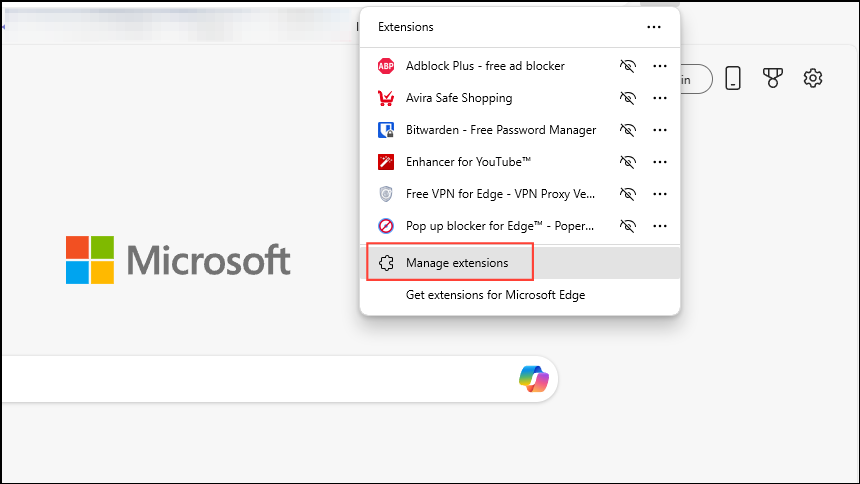Click the Free VPN for Edge icon
860x484 pixels.
[x=386, y=194]
